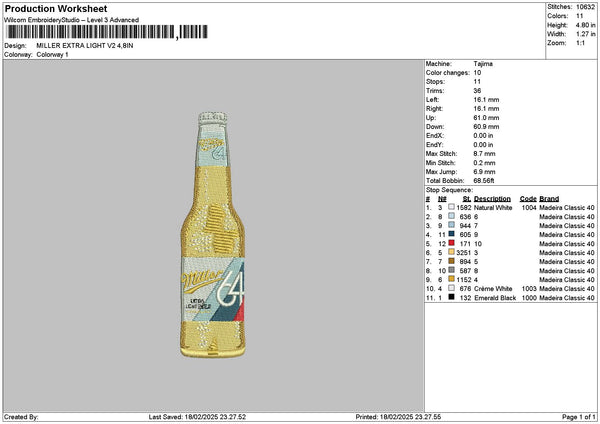Click the barcode below the worksheet title
Viewport: 600px width, 424px height.
(x=108, y=32)
